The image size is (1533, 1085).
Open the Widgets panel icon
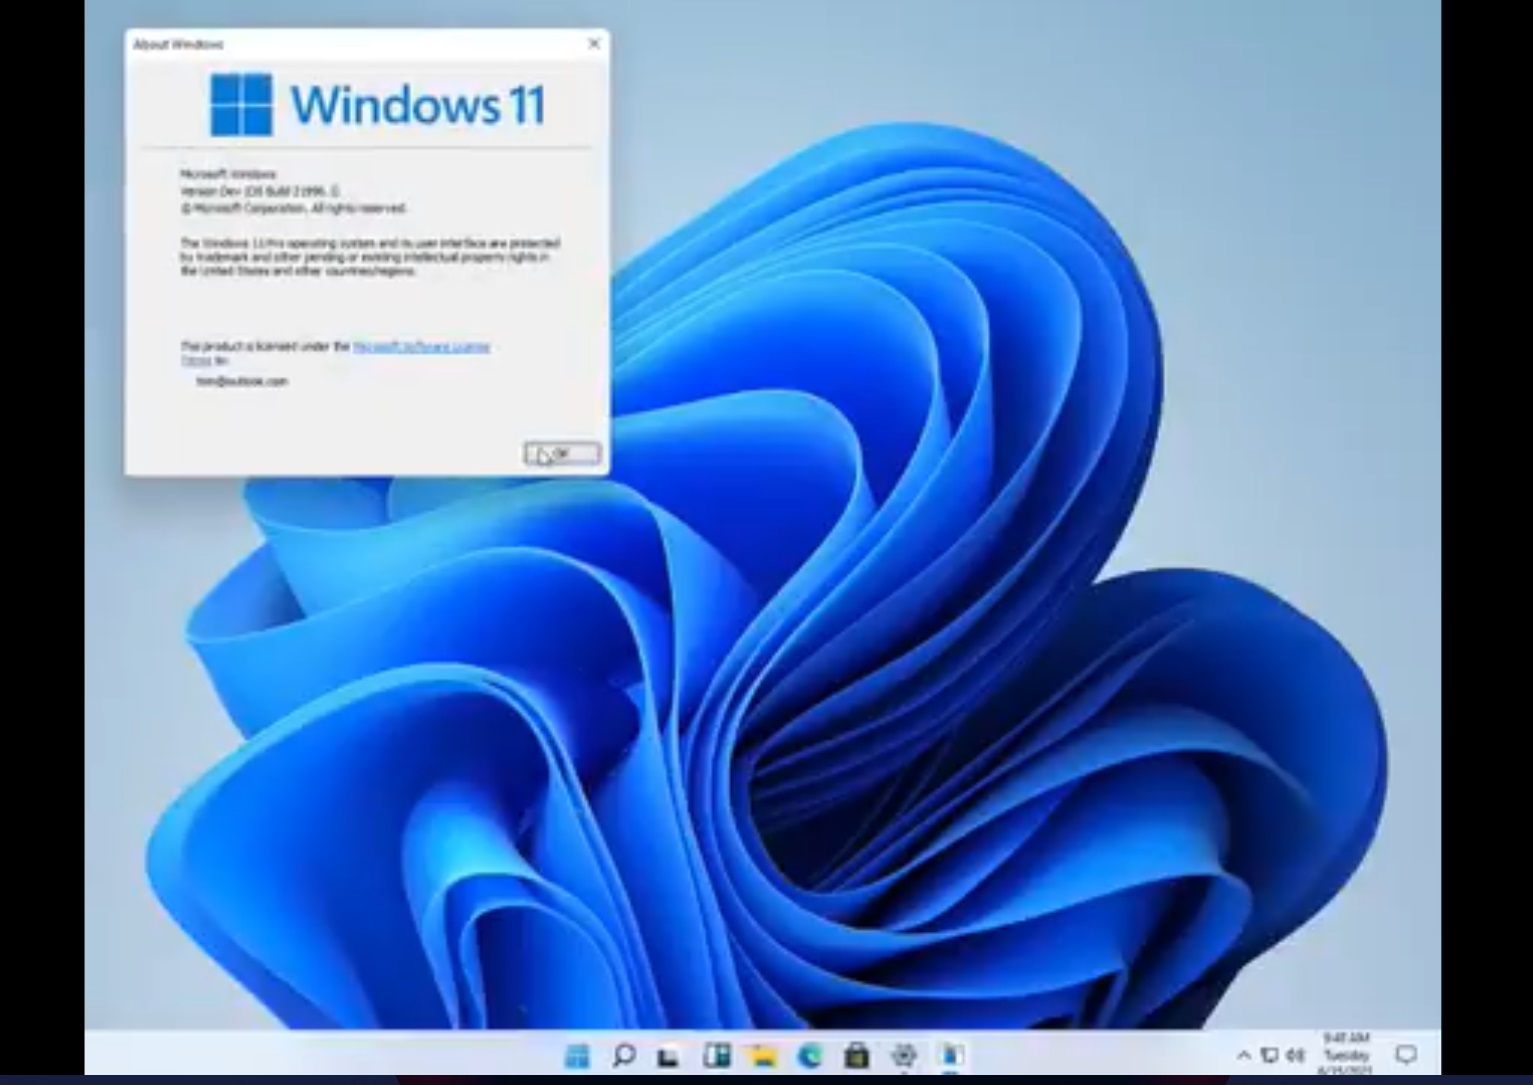point(716,1055)
